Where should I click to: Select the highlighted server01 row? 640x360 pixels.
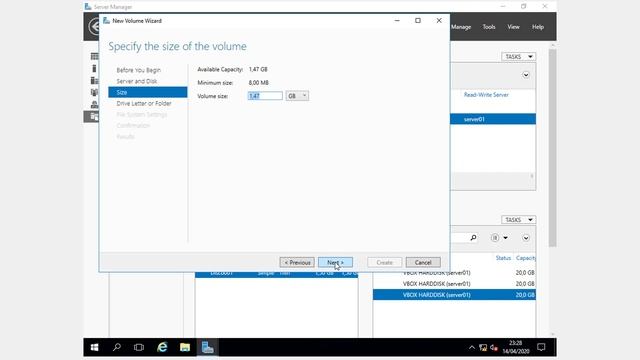pos(493,119)
